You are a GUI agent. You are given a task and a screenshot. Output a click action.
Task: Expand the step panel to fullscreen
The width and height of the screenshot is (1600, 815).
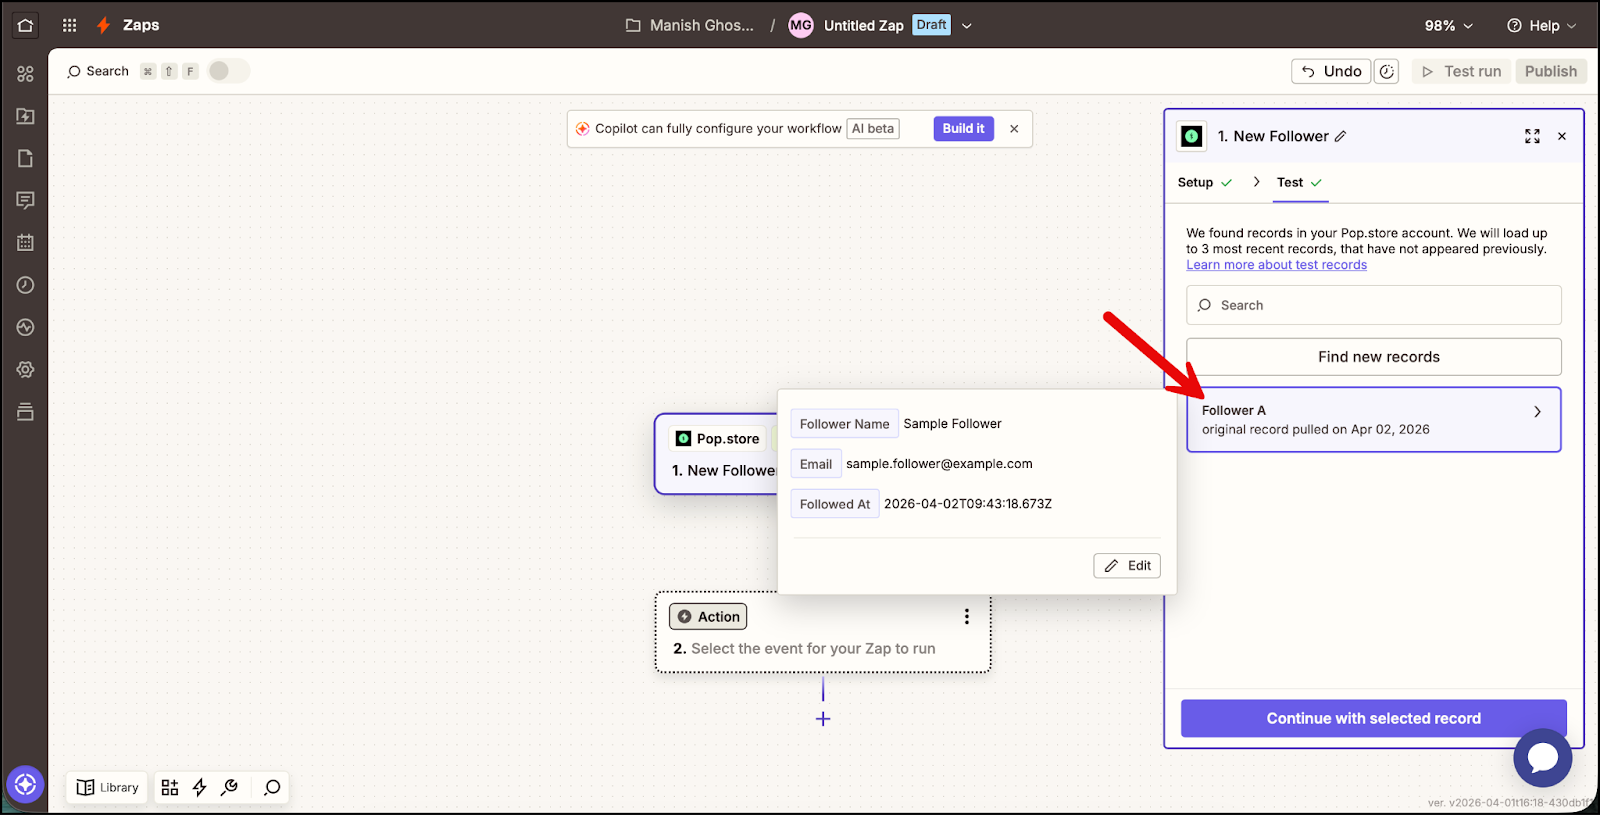1532,137
